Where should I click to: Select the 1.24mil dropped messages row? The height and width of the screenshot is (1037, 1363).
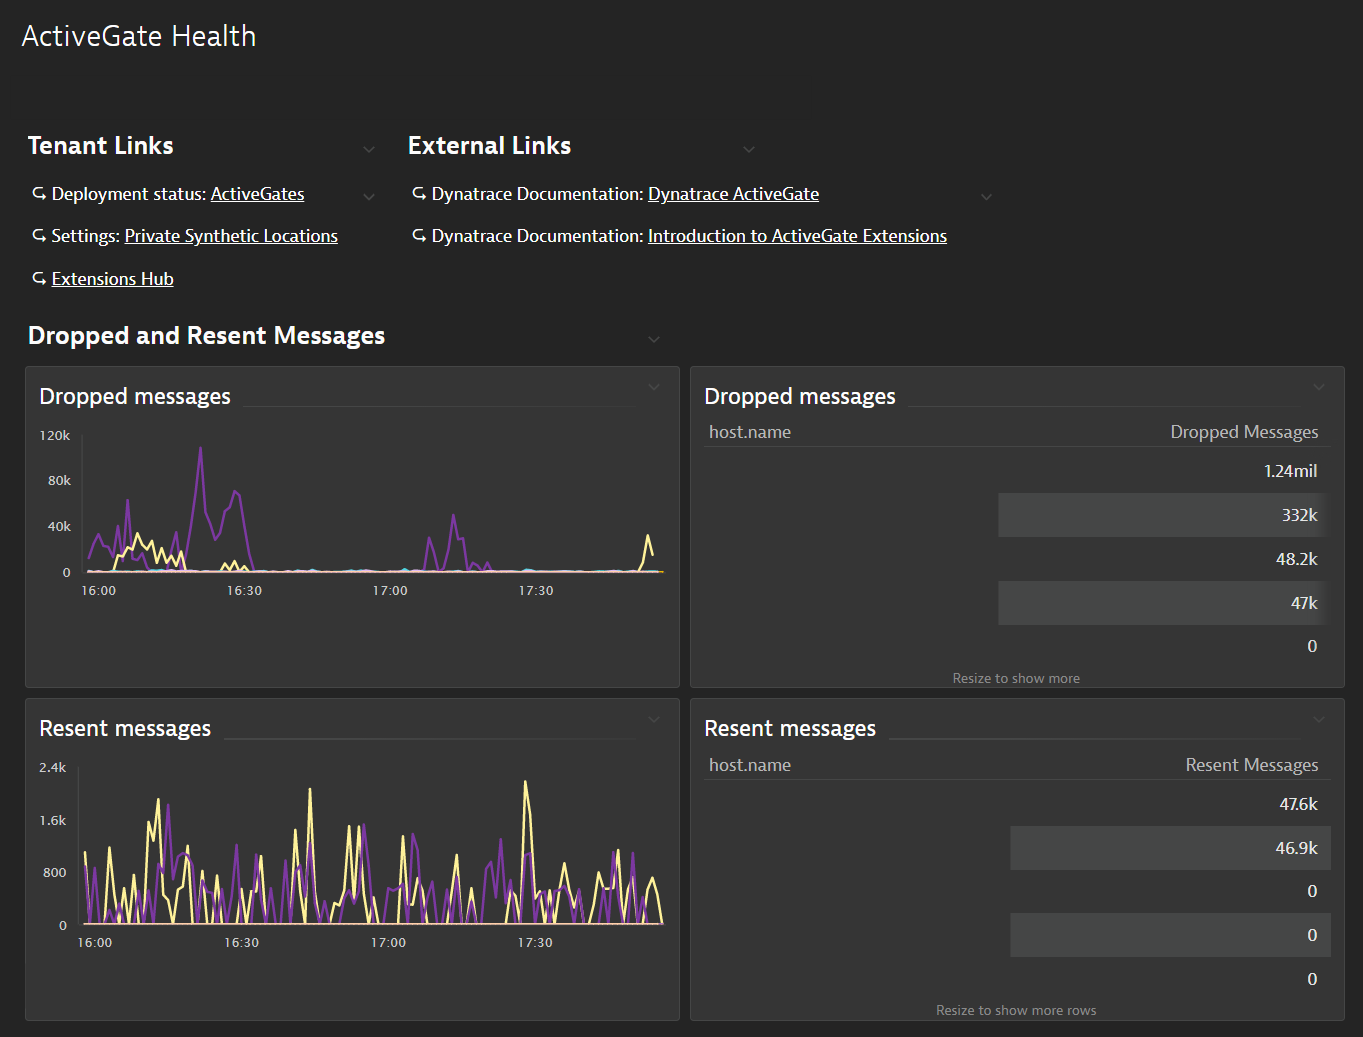coord(1017,471)
